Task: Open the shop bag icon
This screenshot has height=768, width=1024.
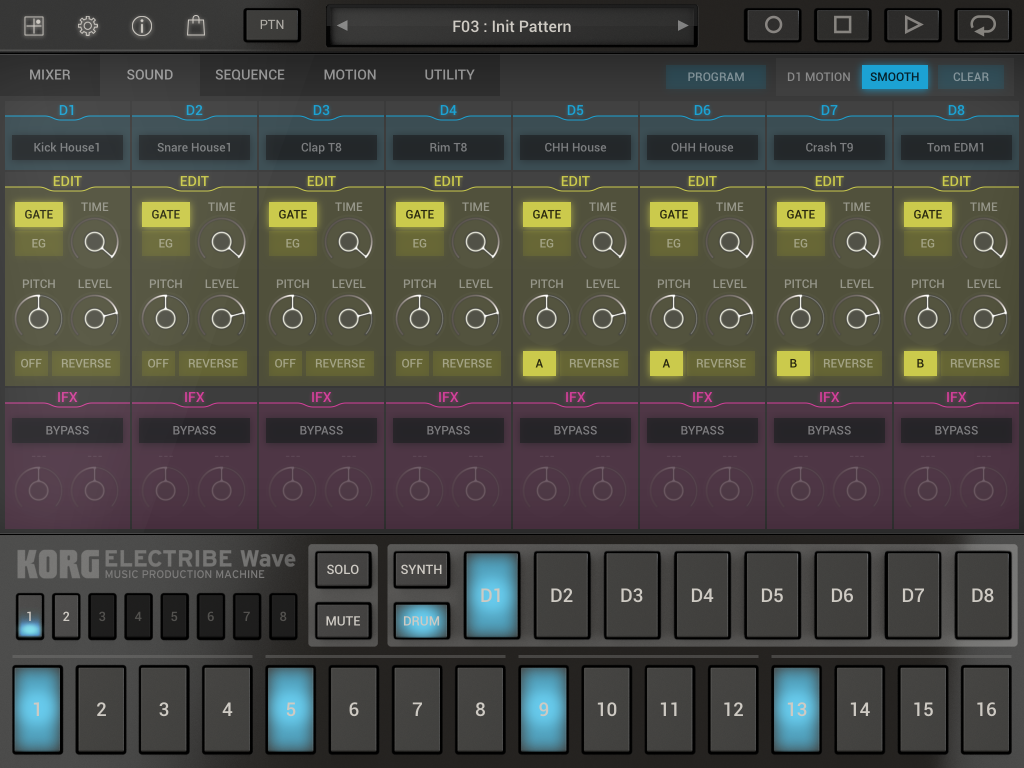Action: tap(196, 26)
